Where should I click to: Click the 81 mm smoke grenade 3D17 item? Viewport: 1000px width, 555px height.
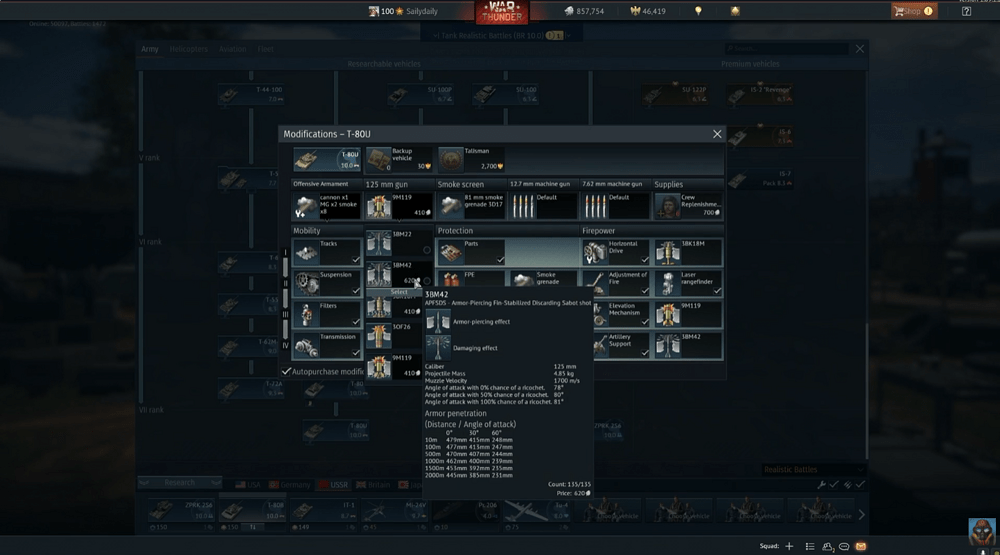(x=471, y=206)
